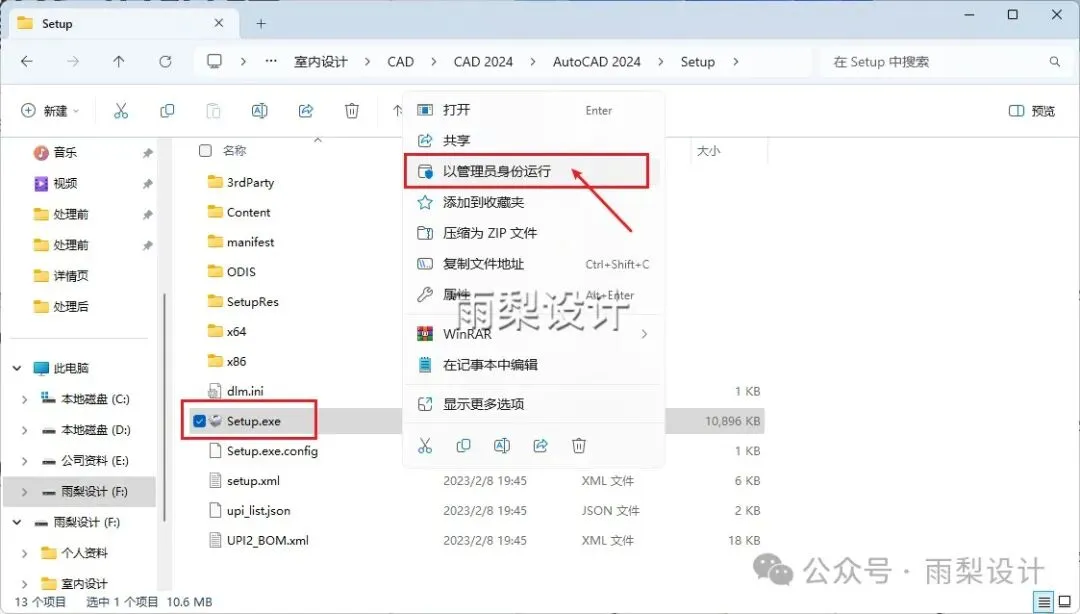The width and height of the screenshot is (1080, 614).
Task: Click the Share icon in the toolbar
Action: (x=306, y=111)
